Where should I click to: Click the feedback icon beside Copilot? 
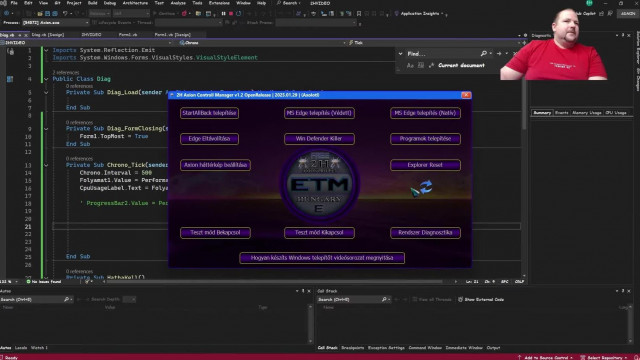coord(610,13)
